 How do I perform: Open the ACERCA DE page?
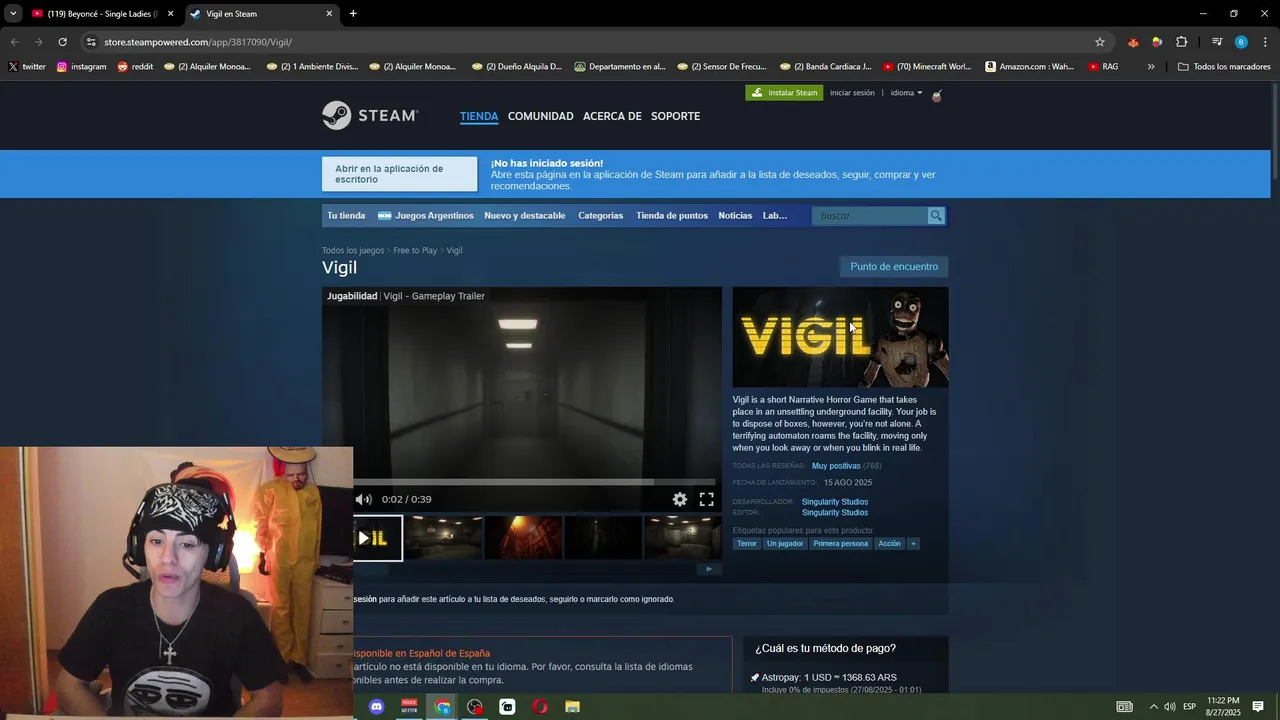coord(612,116)
